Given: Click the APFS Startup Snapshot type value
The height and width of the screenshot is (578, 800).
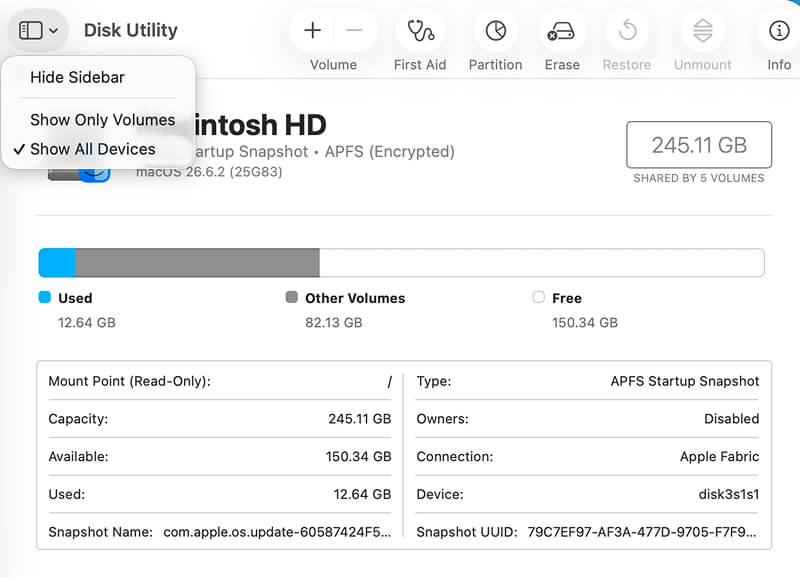Looking at the screenshot, I should (x=685, y=381).
